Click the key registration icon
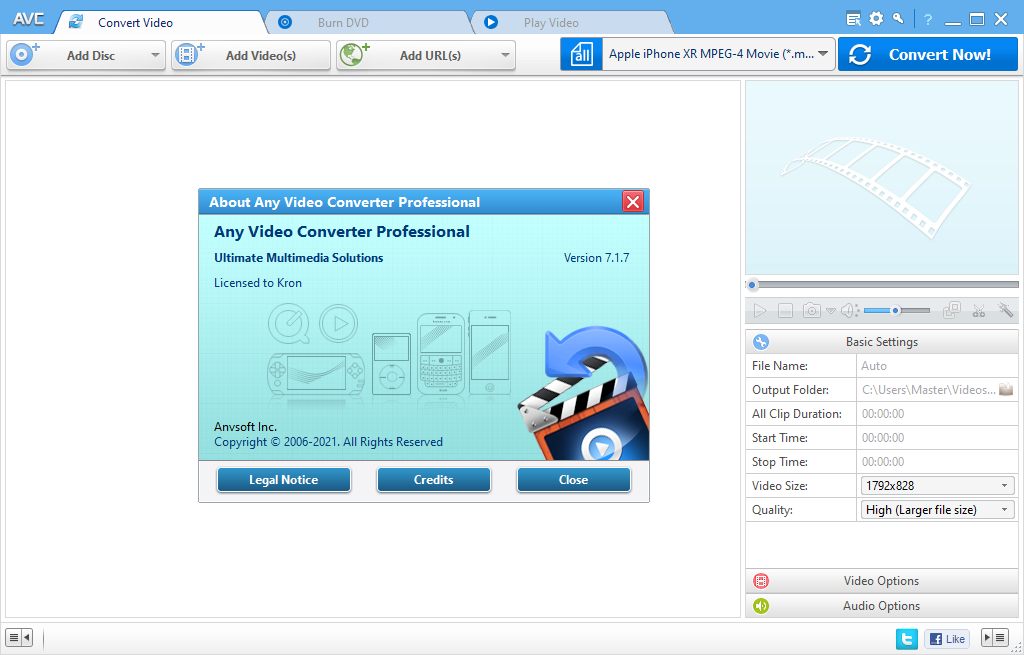Viewport: 1024px width, 655px height. tap(899, 19)
